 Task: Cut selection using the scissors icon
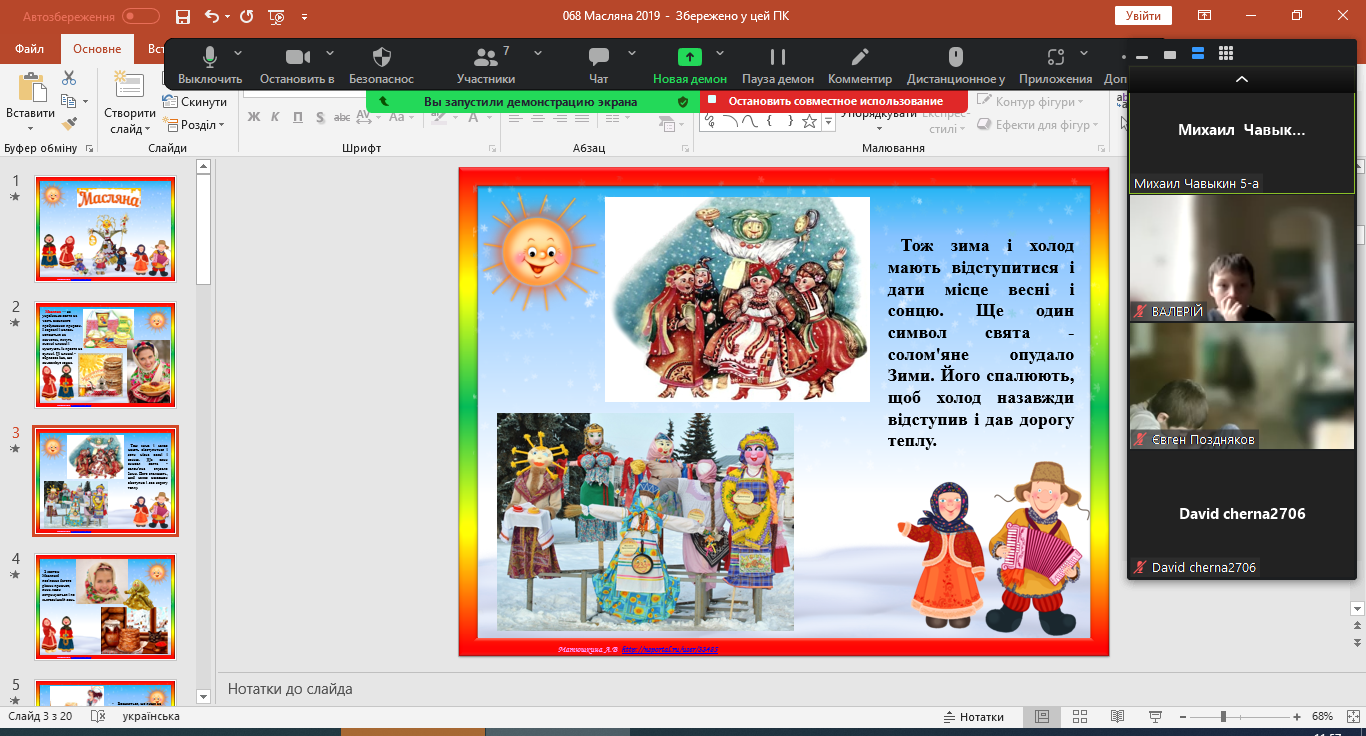[x=69, y=78]
